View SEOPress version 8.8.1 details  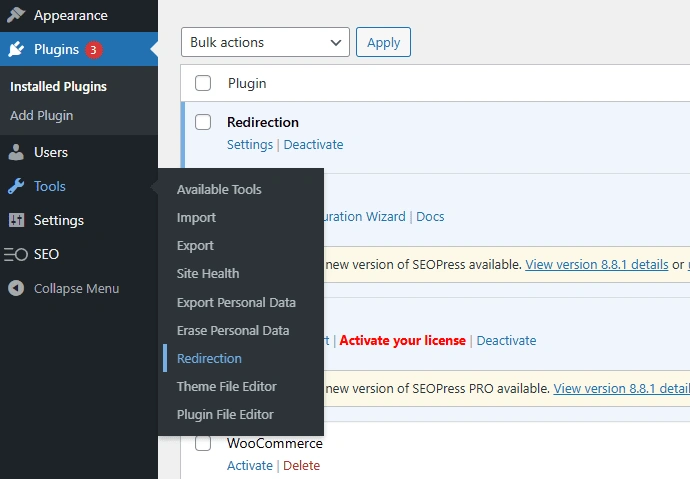coord(597,264)
